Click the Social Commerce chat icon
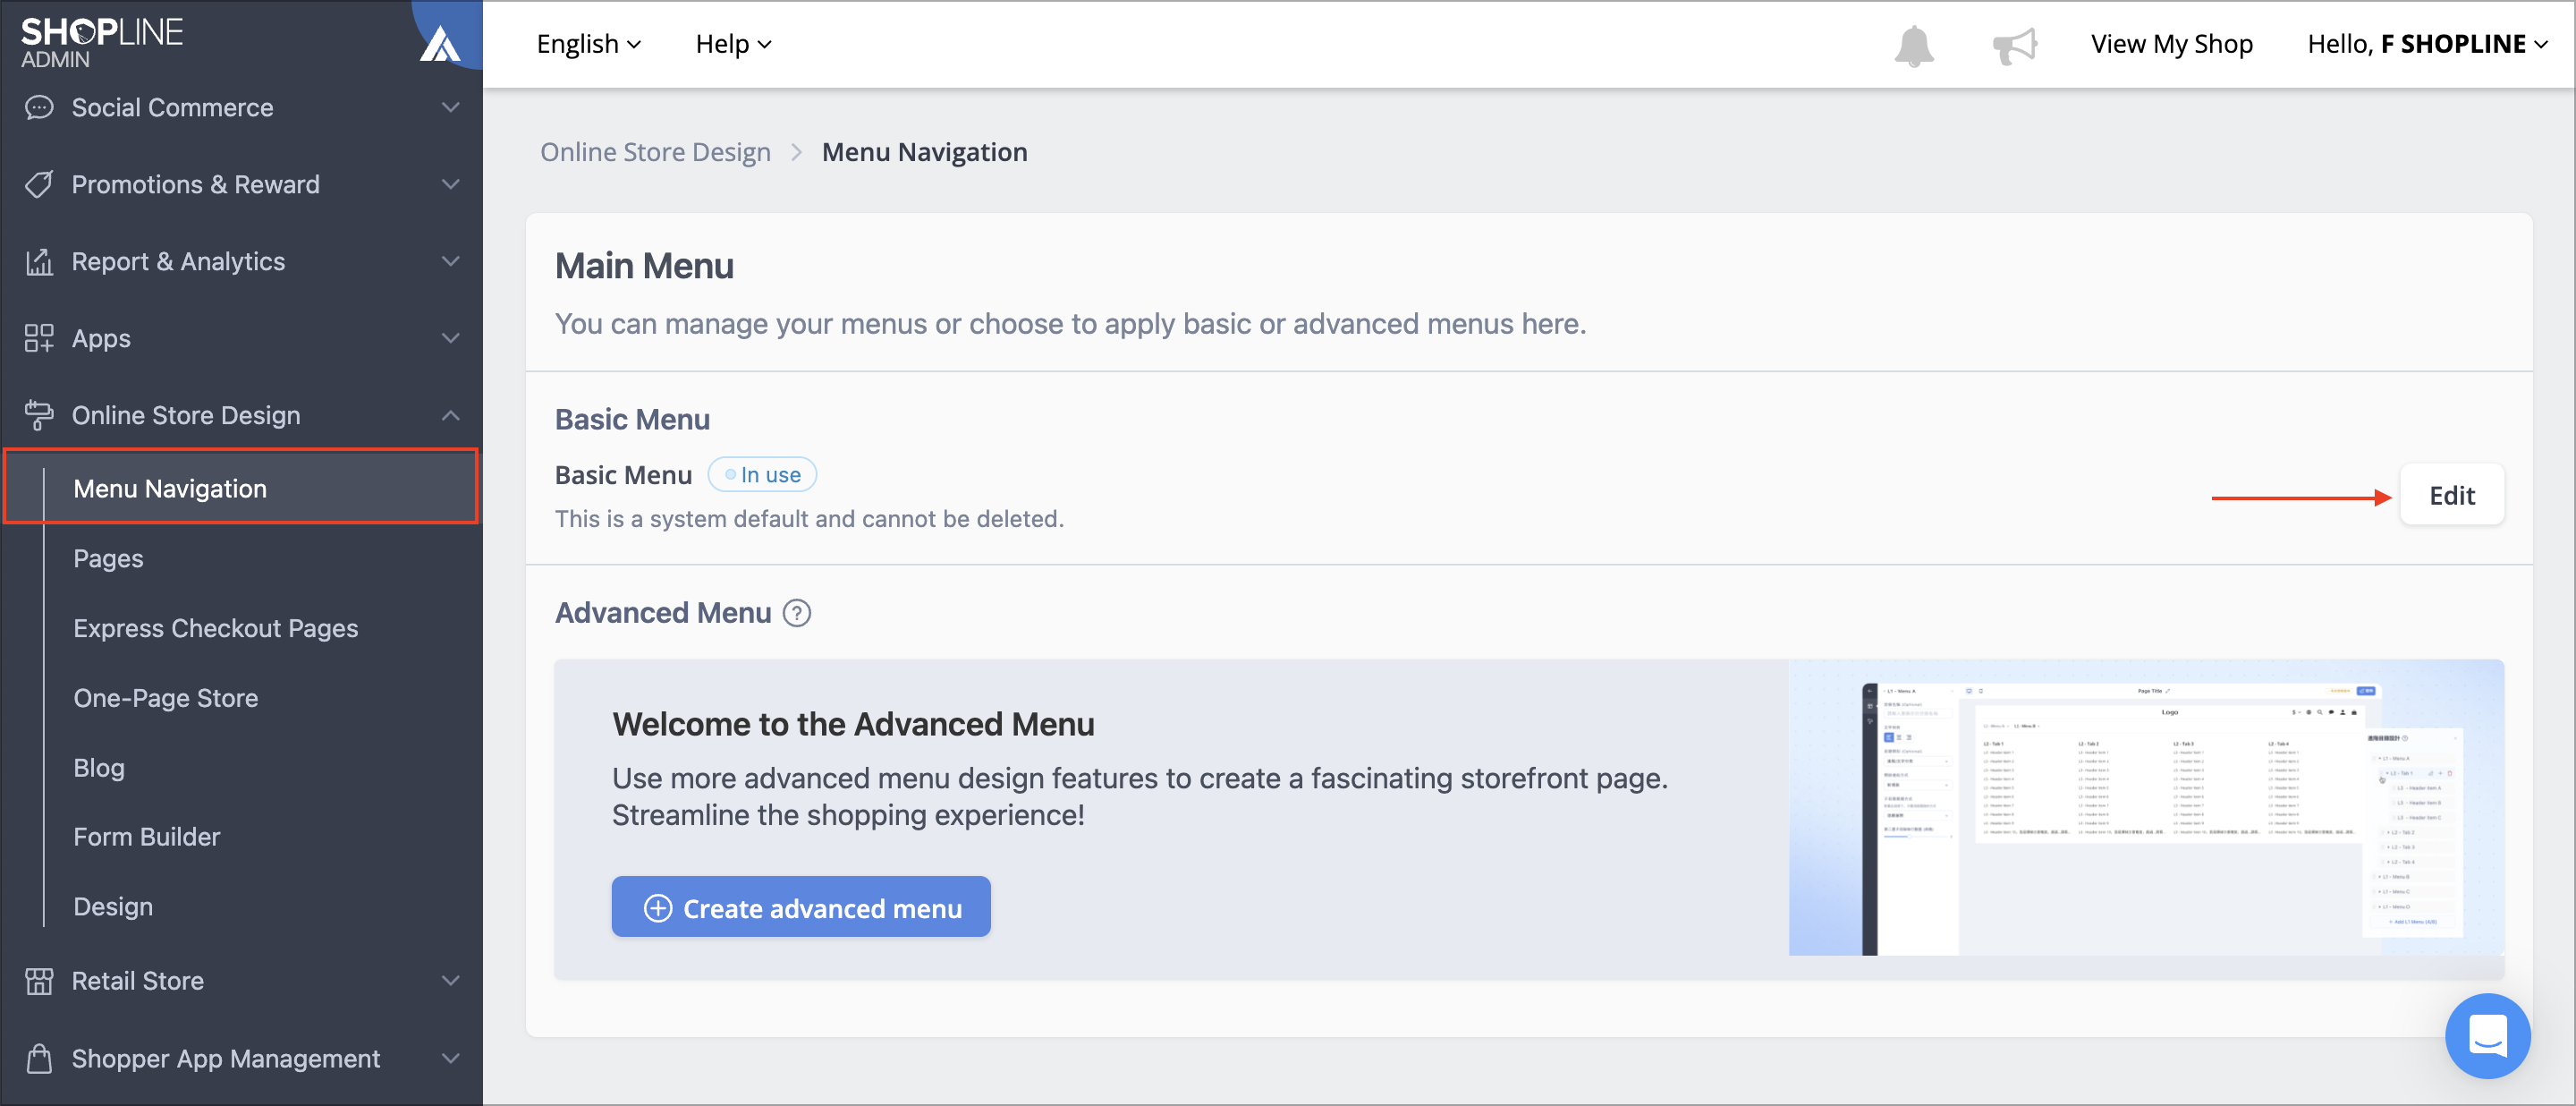 coord(39,107)
